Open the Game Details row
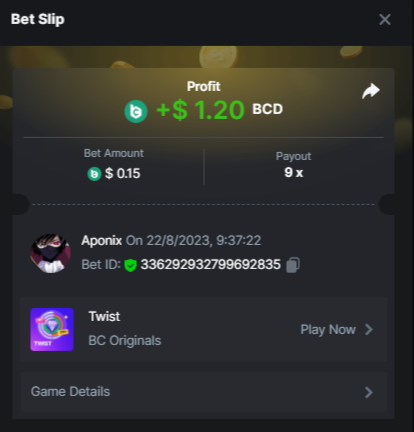The image size is (414, 432). point(203,392)
